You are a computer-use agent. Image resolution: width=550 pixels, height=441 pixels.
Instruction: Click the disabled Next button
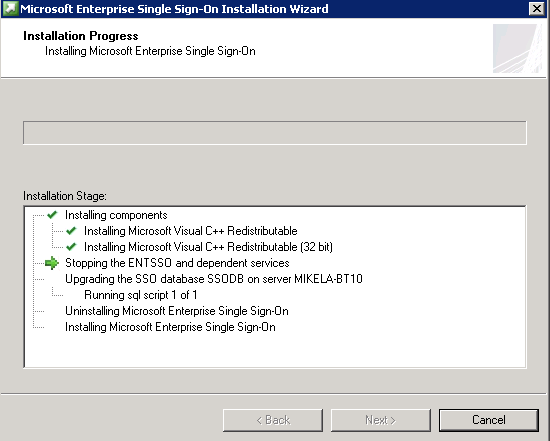point(381,420)
